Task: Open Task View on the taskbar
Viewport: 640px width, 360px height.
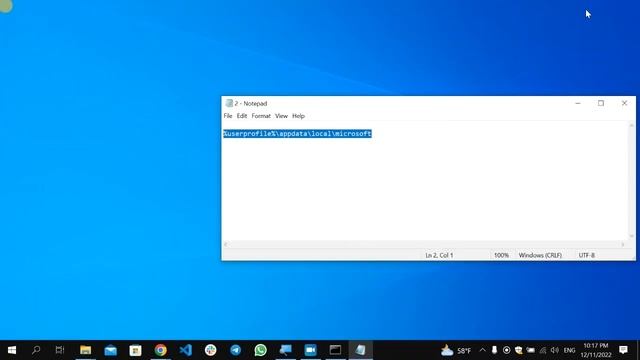Action: (x=60, y=350)
